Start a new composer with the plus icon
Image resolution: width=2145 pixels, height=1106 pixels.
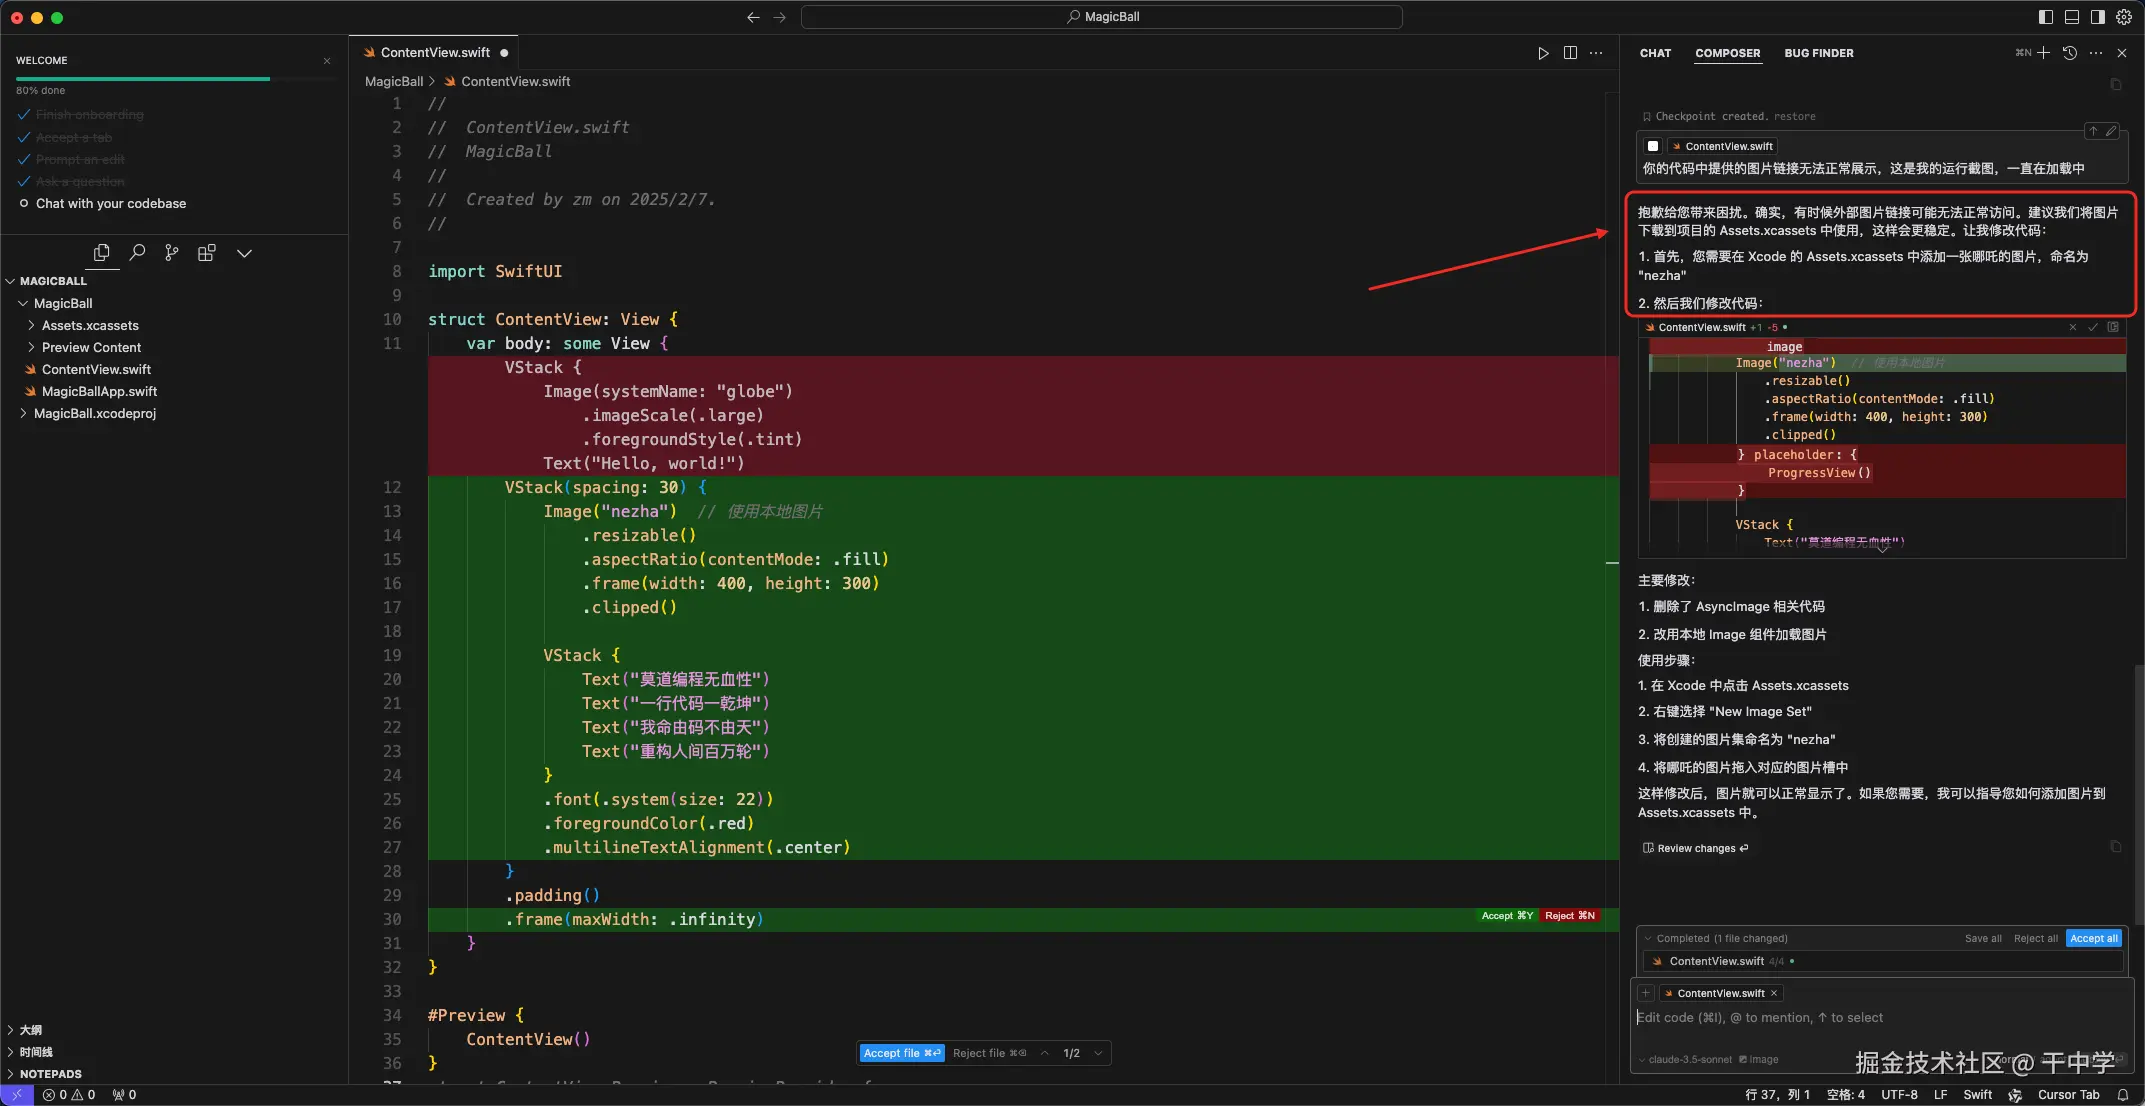2043,53
